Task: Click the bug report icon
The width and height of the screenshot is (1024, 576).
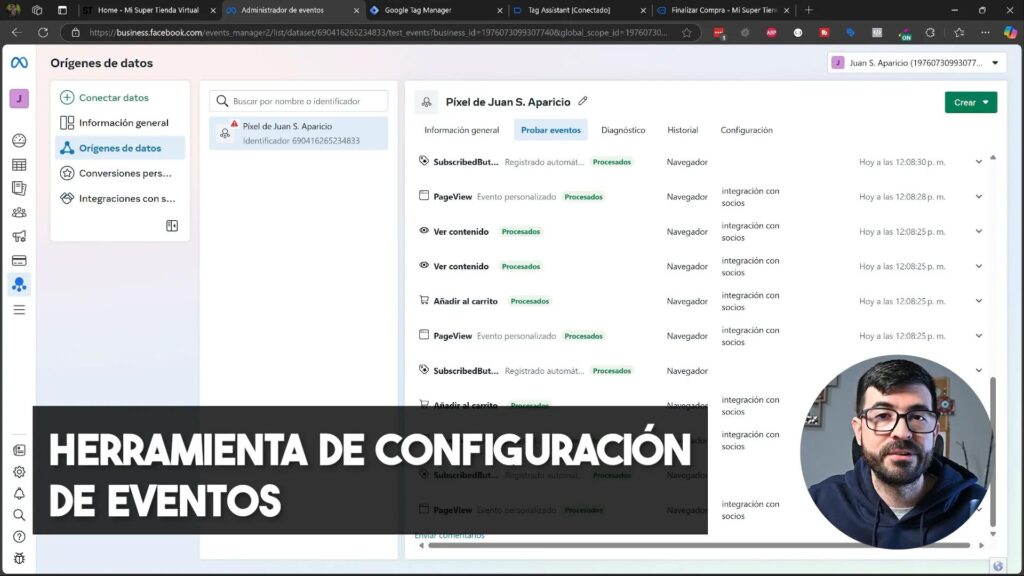Action: 19,558
